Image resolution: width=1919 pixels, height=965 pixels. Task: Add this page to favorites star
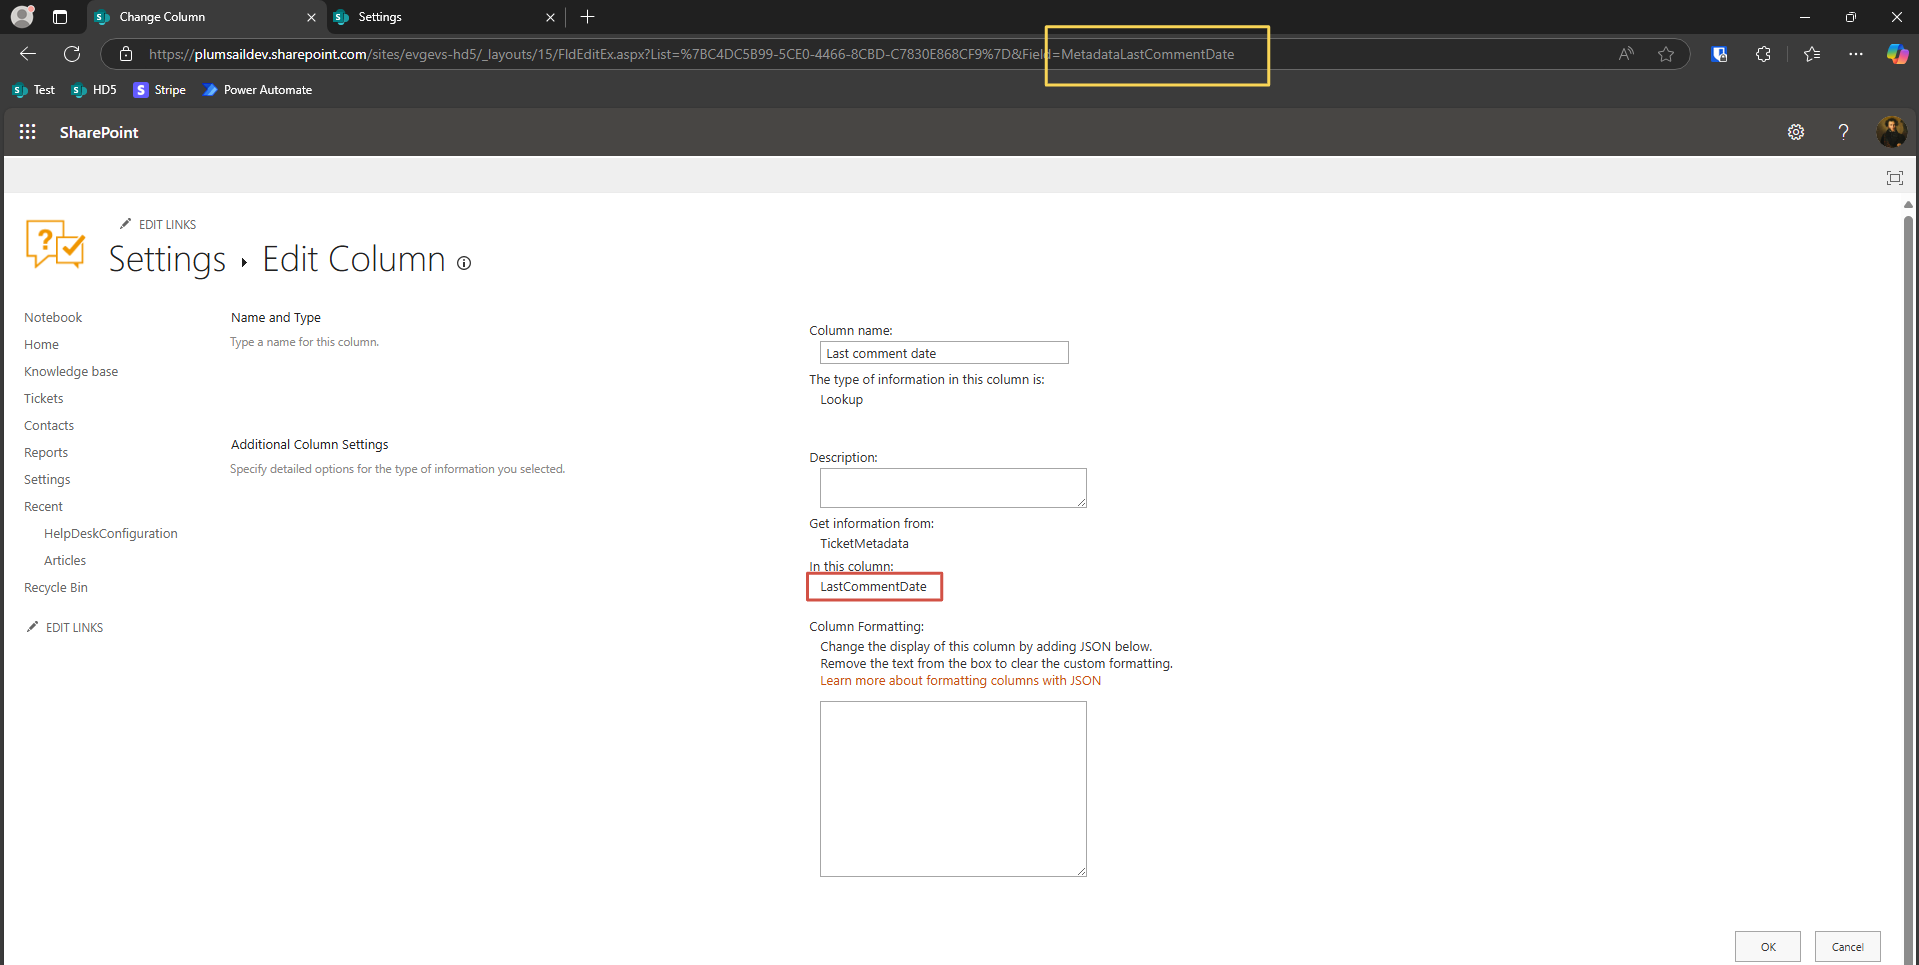point(1665,54)
